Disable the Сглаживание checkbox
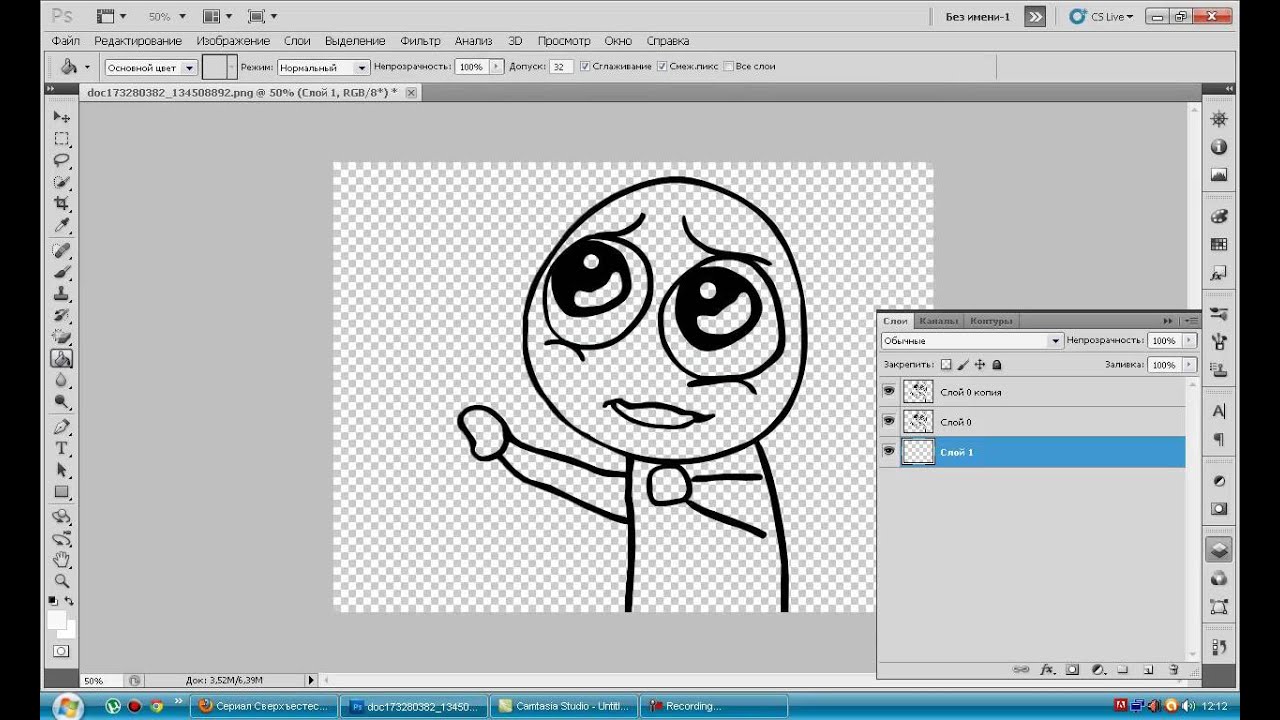Screen dimensions: 1280x720 585,66
